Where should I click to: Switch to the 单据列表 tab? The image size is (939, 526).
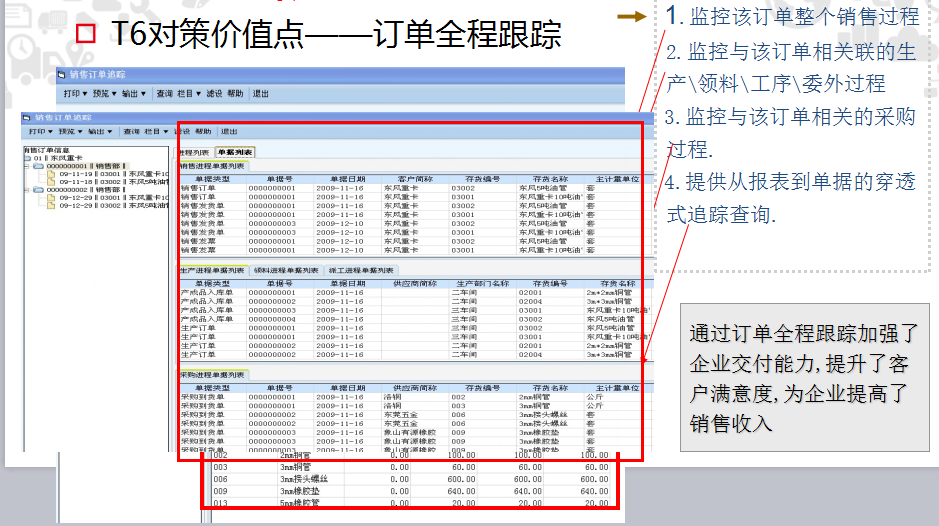pos(235,153)
